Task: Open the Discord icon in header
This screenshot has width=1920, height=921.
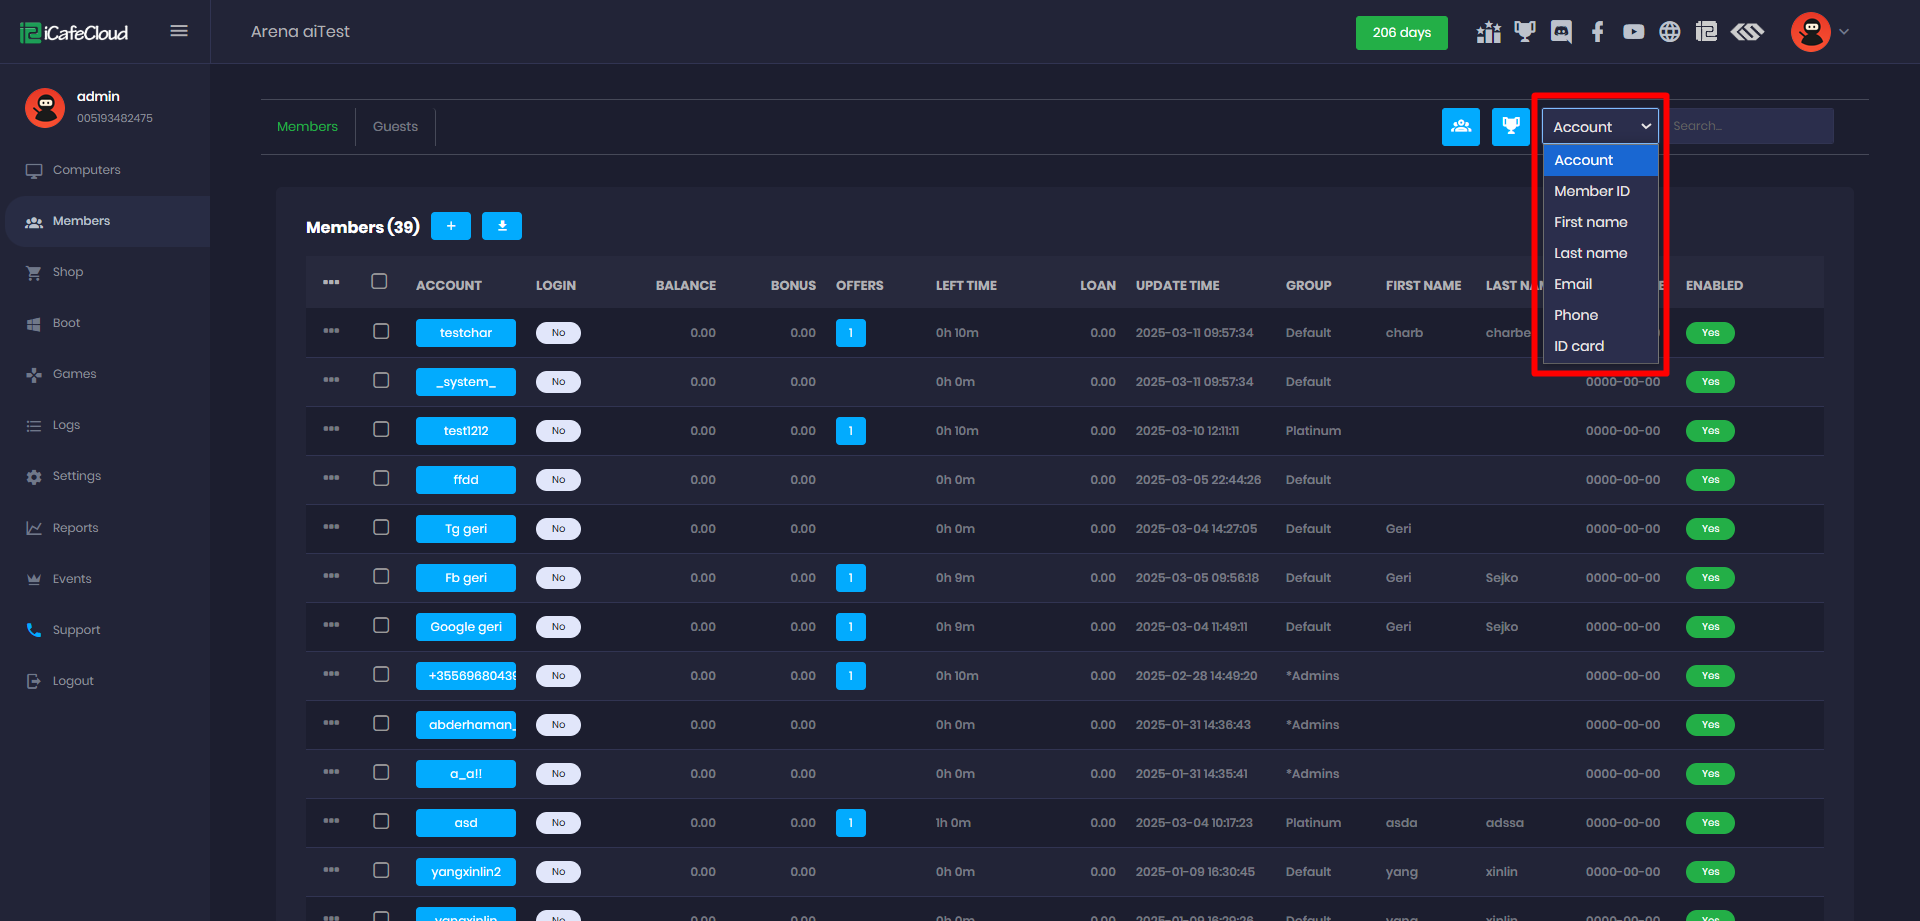Action: 1561,32
